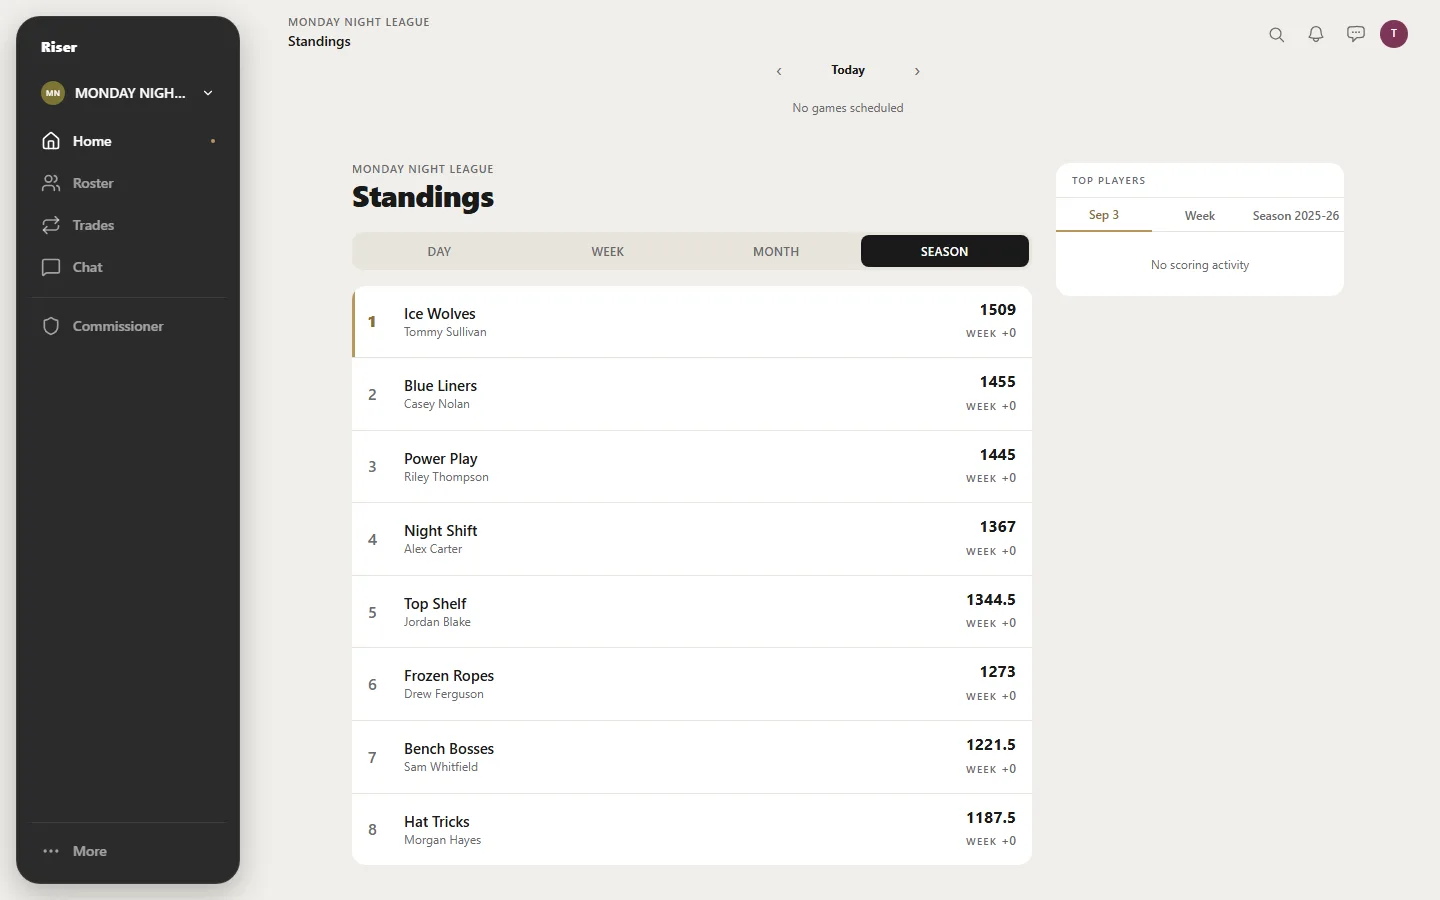Click owner name Riley Thompson
This screenshot has height=900, width=1440.
tap(446, 477)
